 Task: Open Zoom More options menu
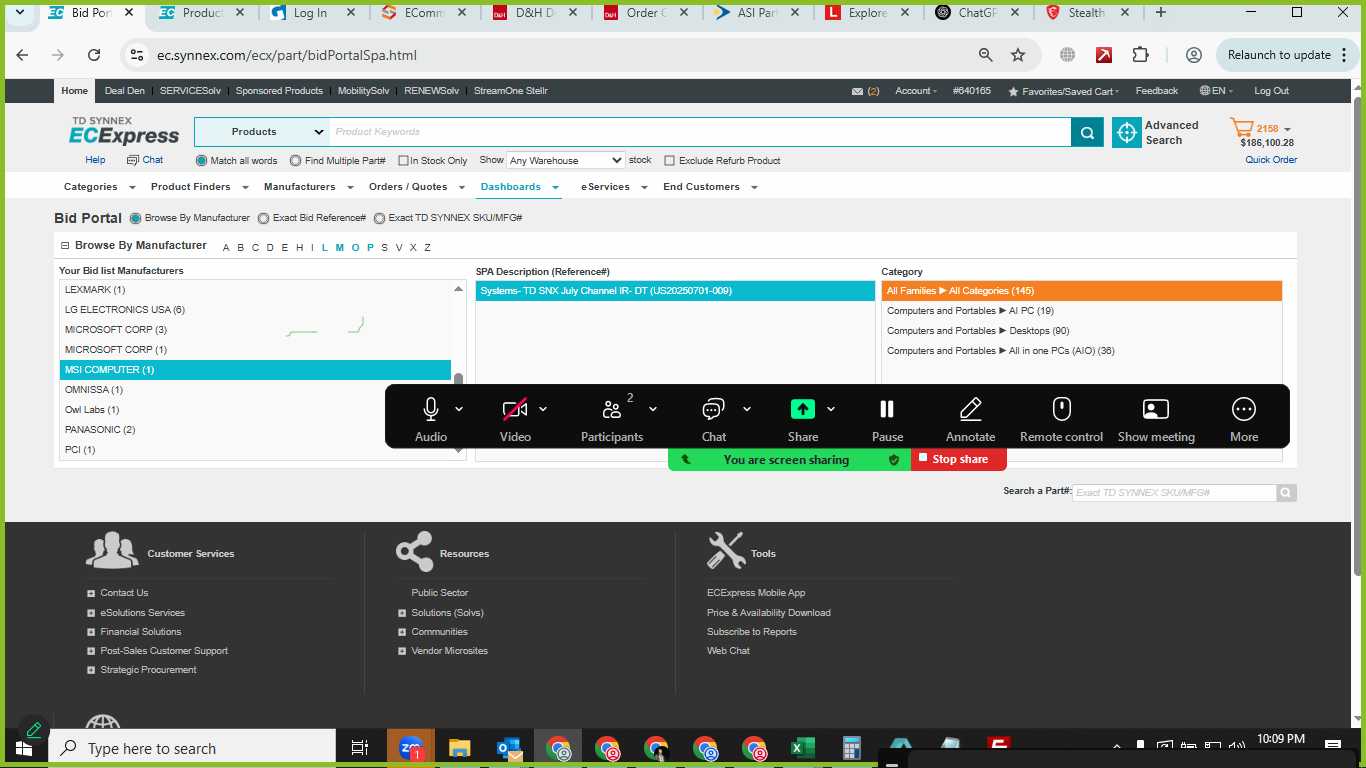click(x=1244, y=419)
